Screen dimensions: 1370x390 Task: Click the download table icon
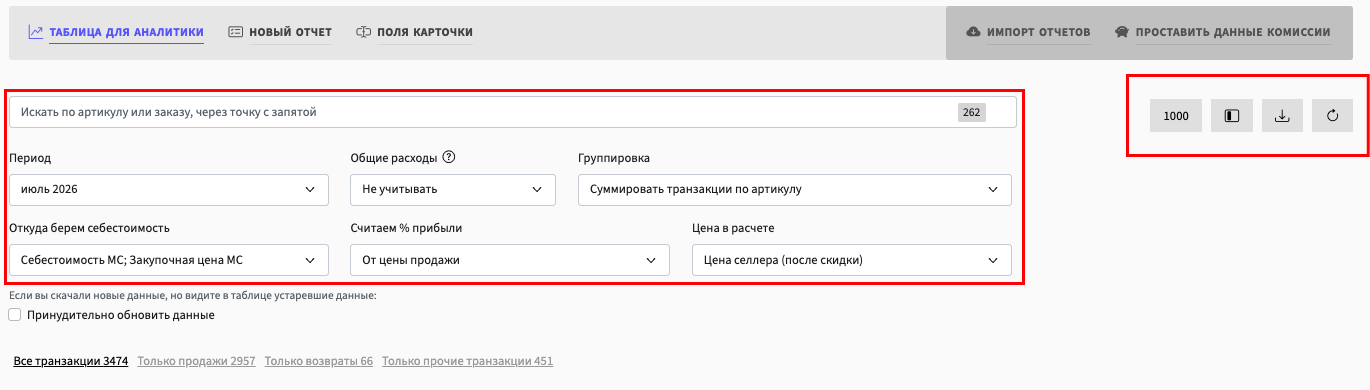(1282, 116)
